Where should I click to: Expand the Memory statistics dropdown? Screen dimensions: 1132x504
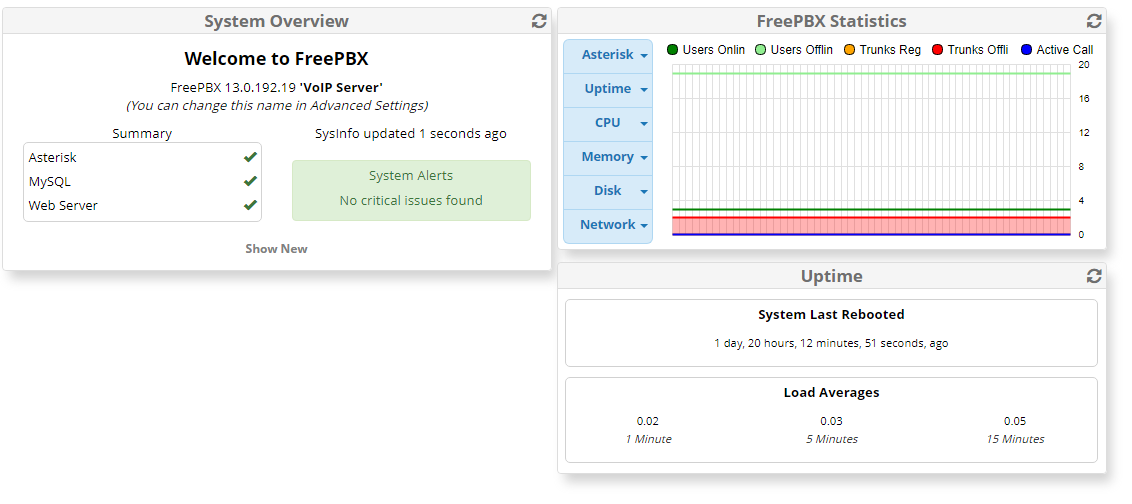tap(608, 157)
